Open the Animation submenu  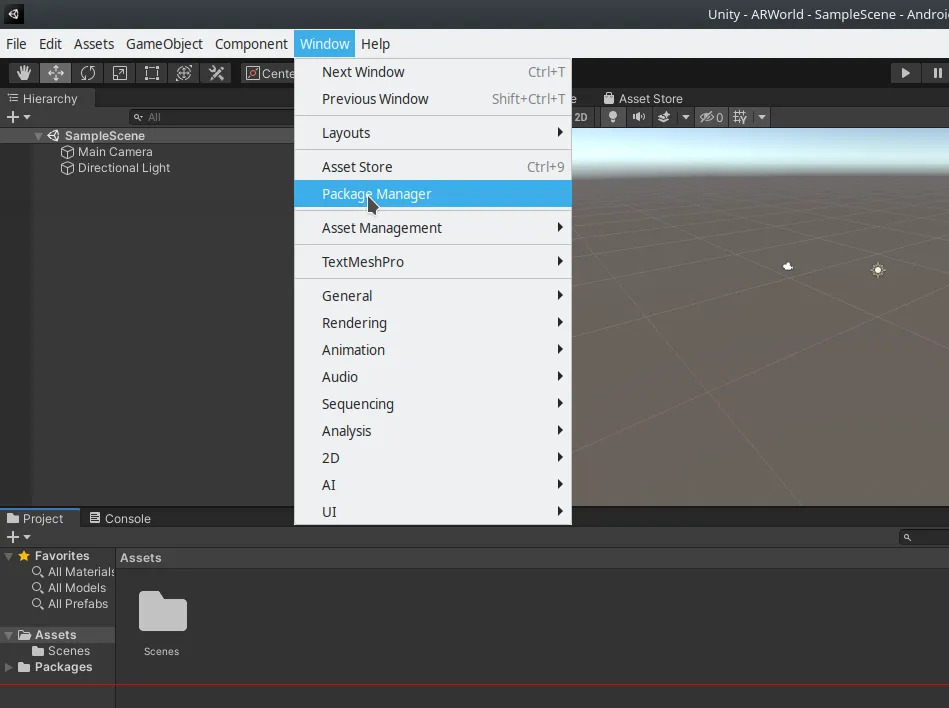click(433, 350)
